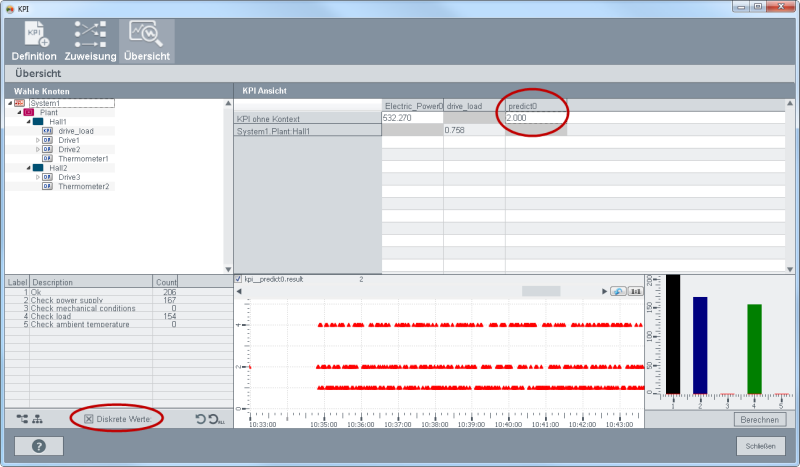800x467 pixels.
Task: Click the Drive1 device icon
Action: point(47,140)
